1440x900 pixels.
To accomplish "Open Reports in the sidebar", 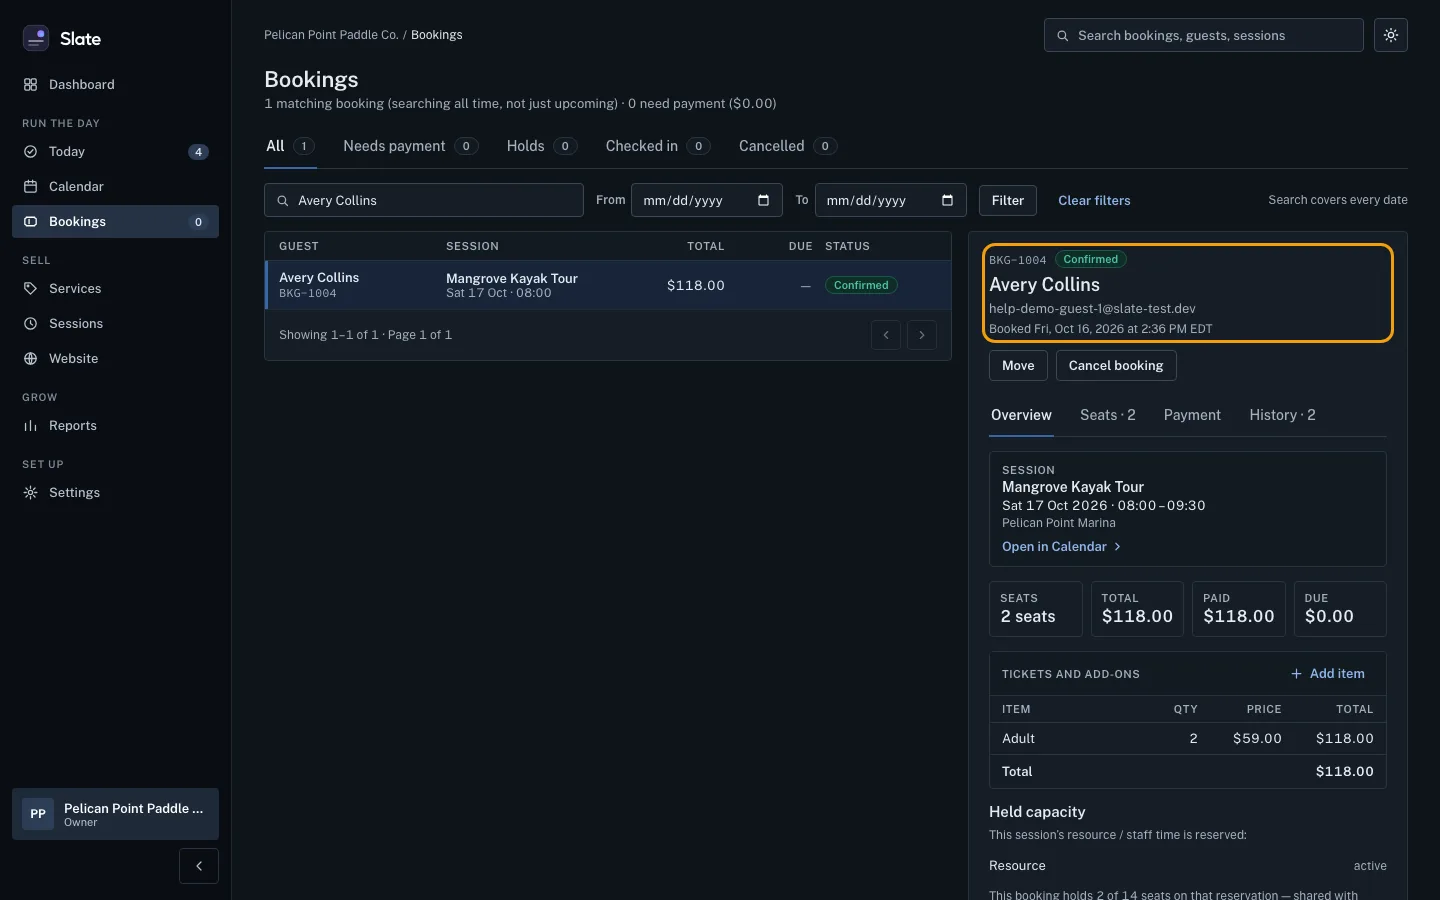I will pos(115,425).
